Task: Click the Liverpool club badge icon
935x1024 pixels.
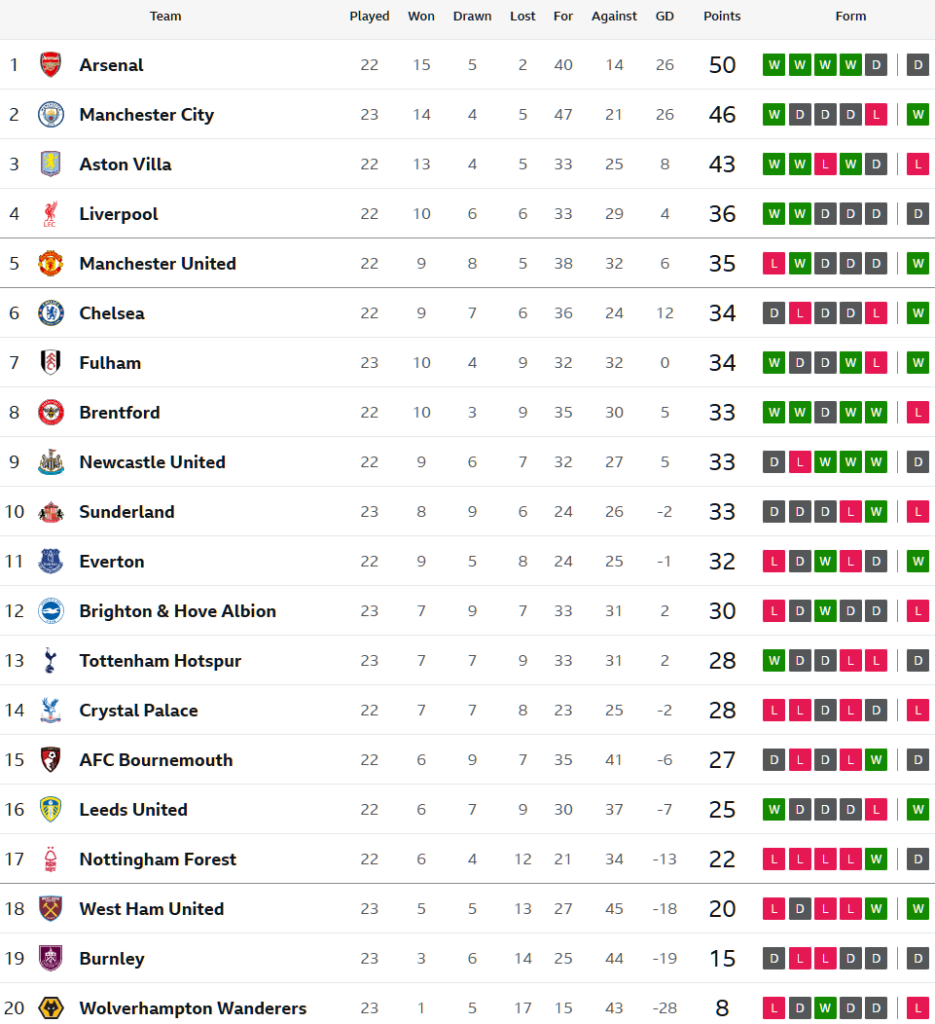Action: point(50,214)
